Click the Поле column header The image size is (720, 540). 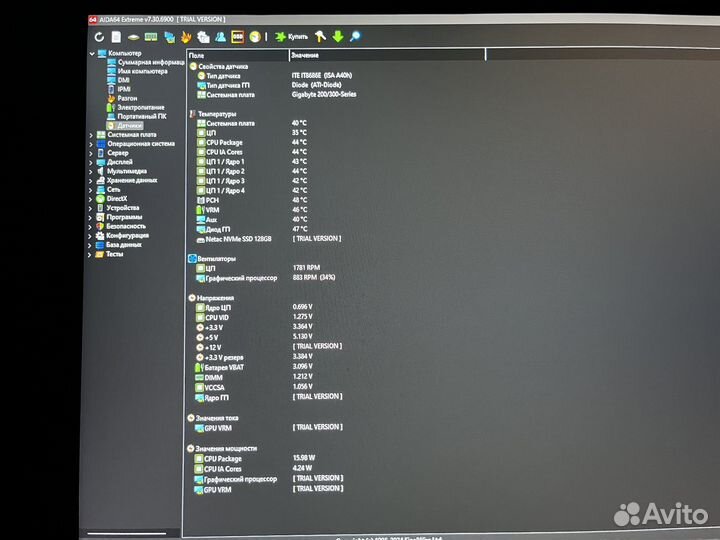(x=238, y=55)
